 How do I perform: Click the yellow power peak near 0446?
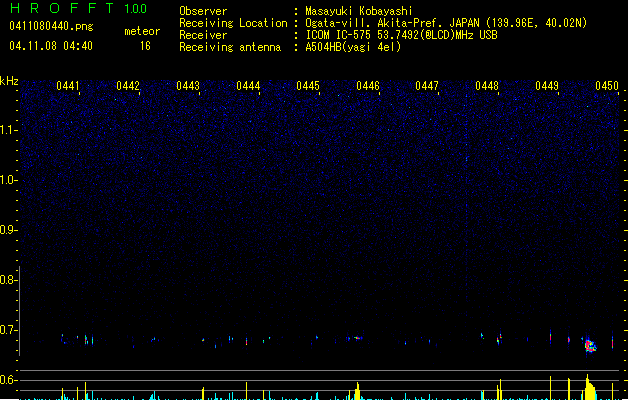[357, 391]
